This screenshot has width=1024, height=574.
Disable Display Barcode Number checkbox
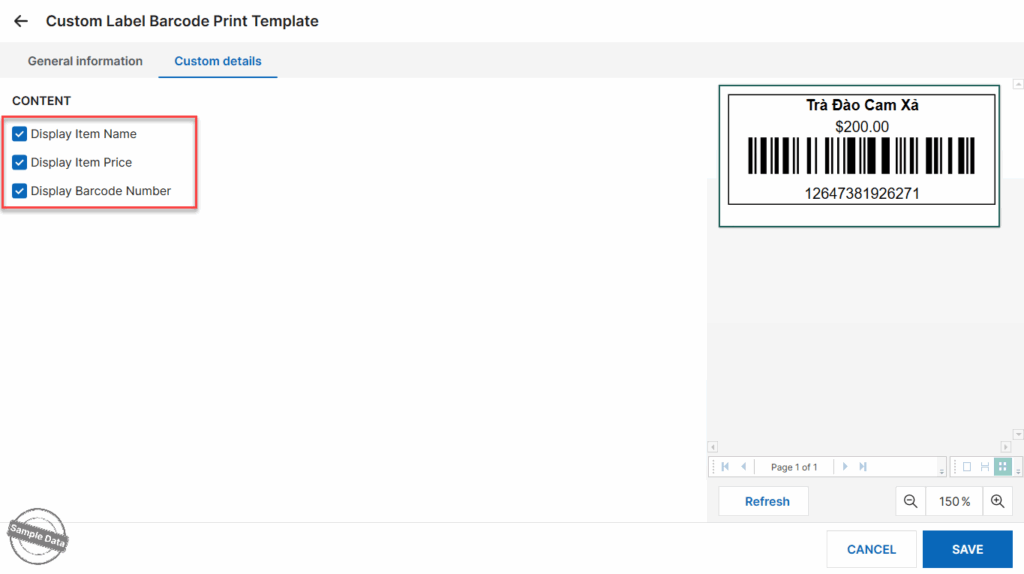(19, 191)
